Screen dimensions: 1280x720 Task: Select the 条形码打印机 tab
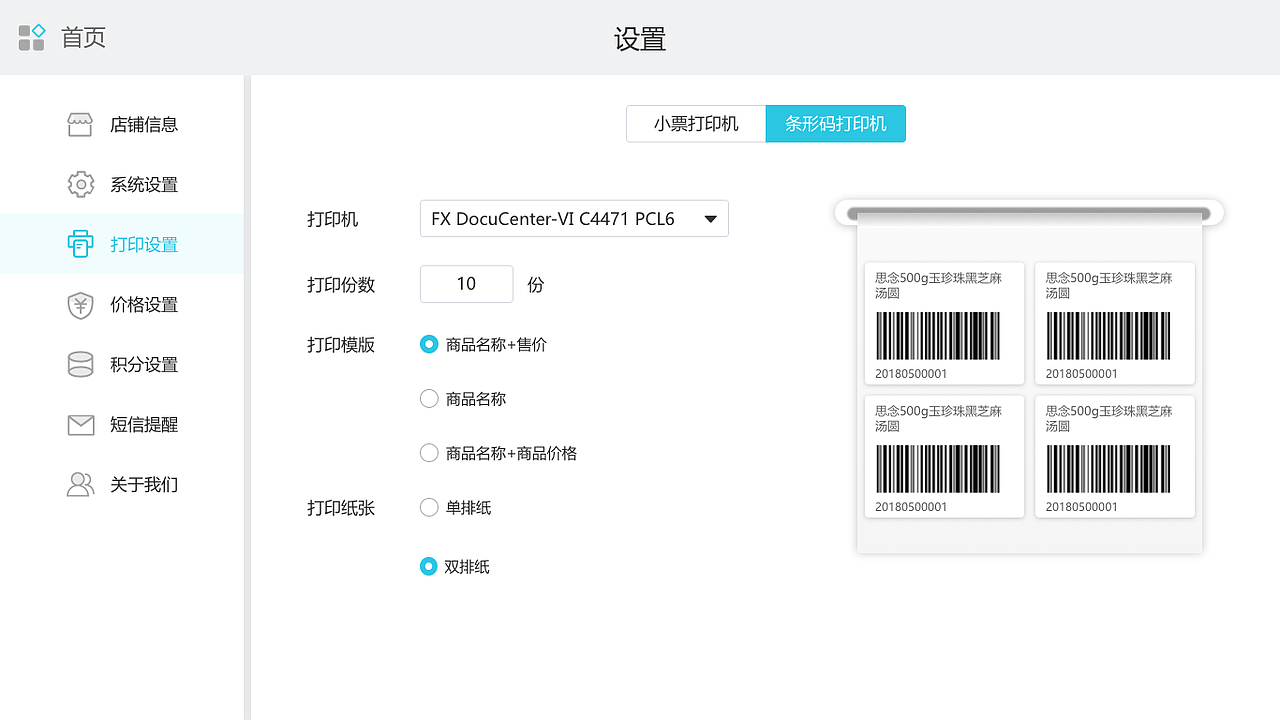tap(836, 124)
